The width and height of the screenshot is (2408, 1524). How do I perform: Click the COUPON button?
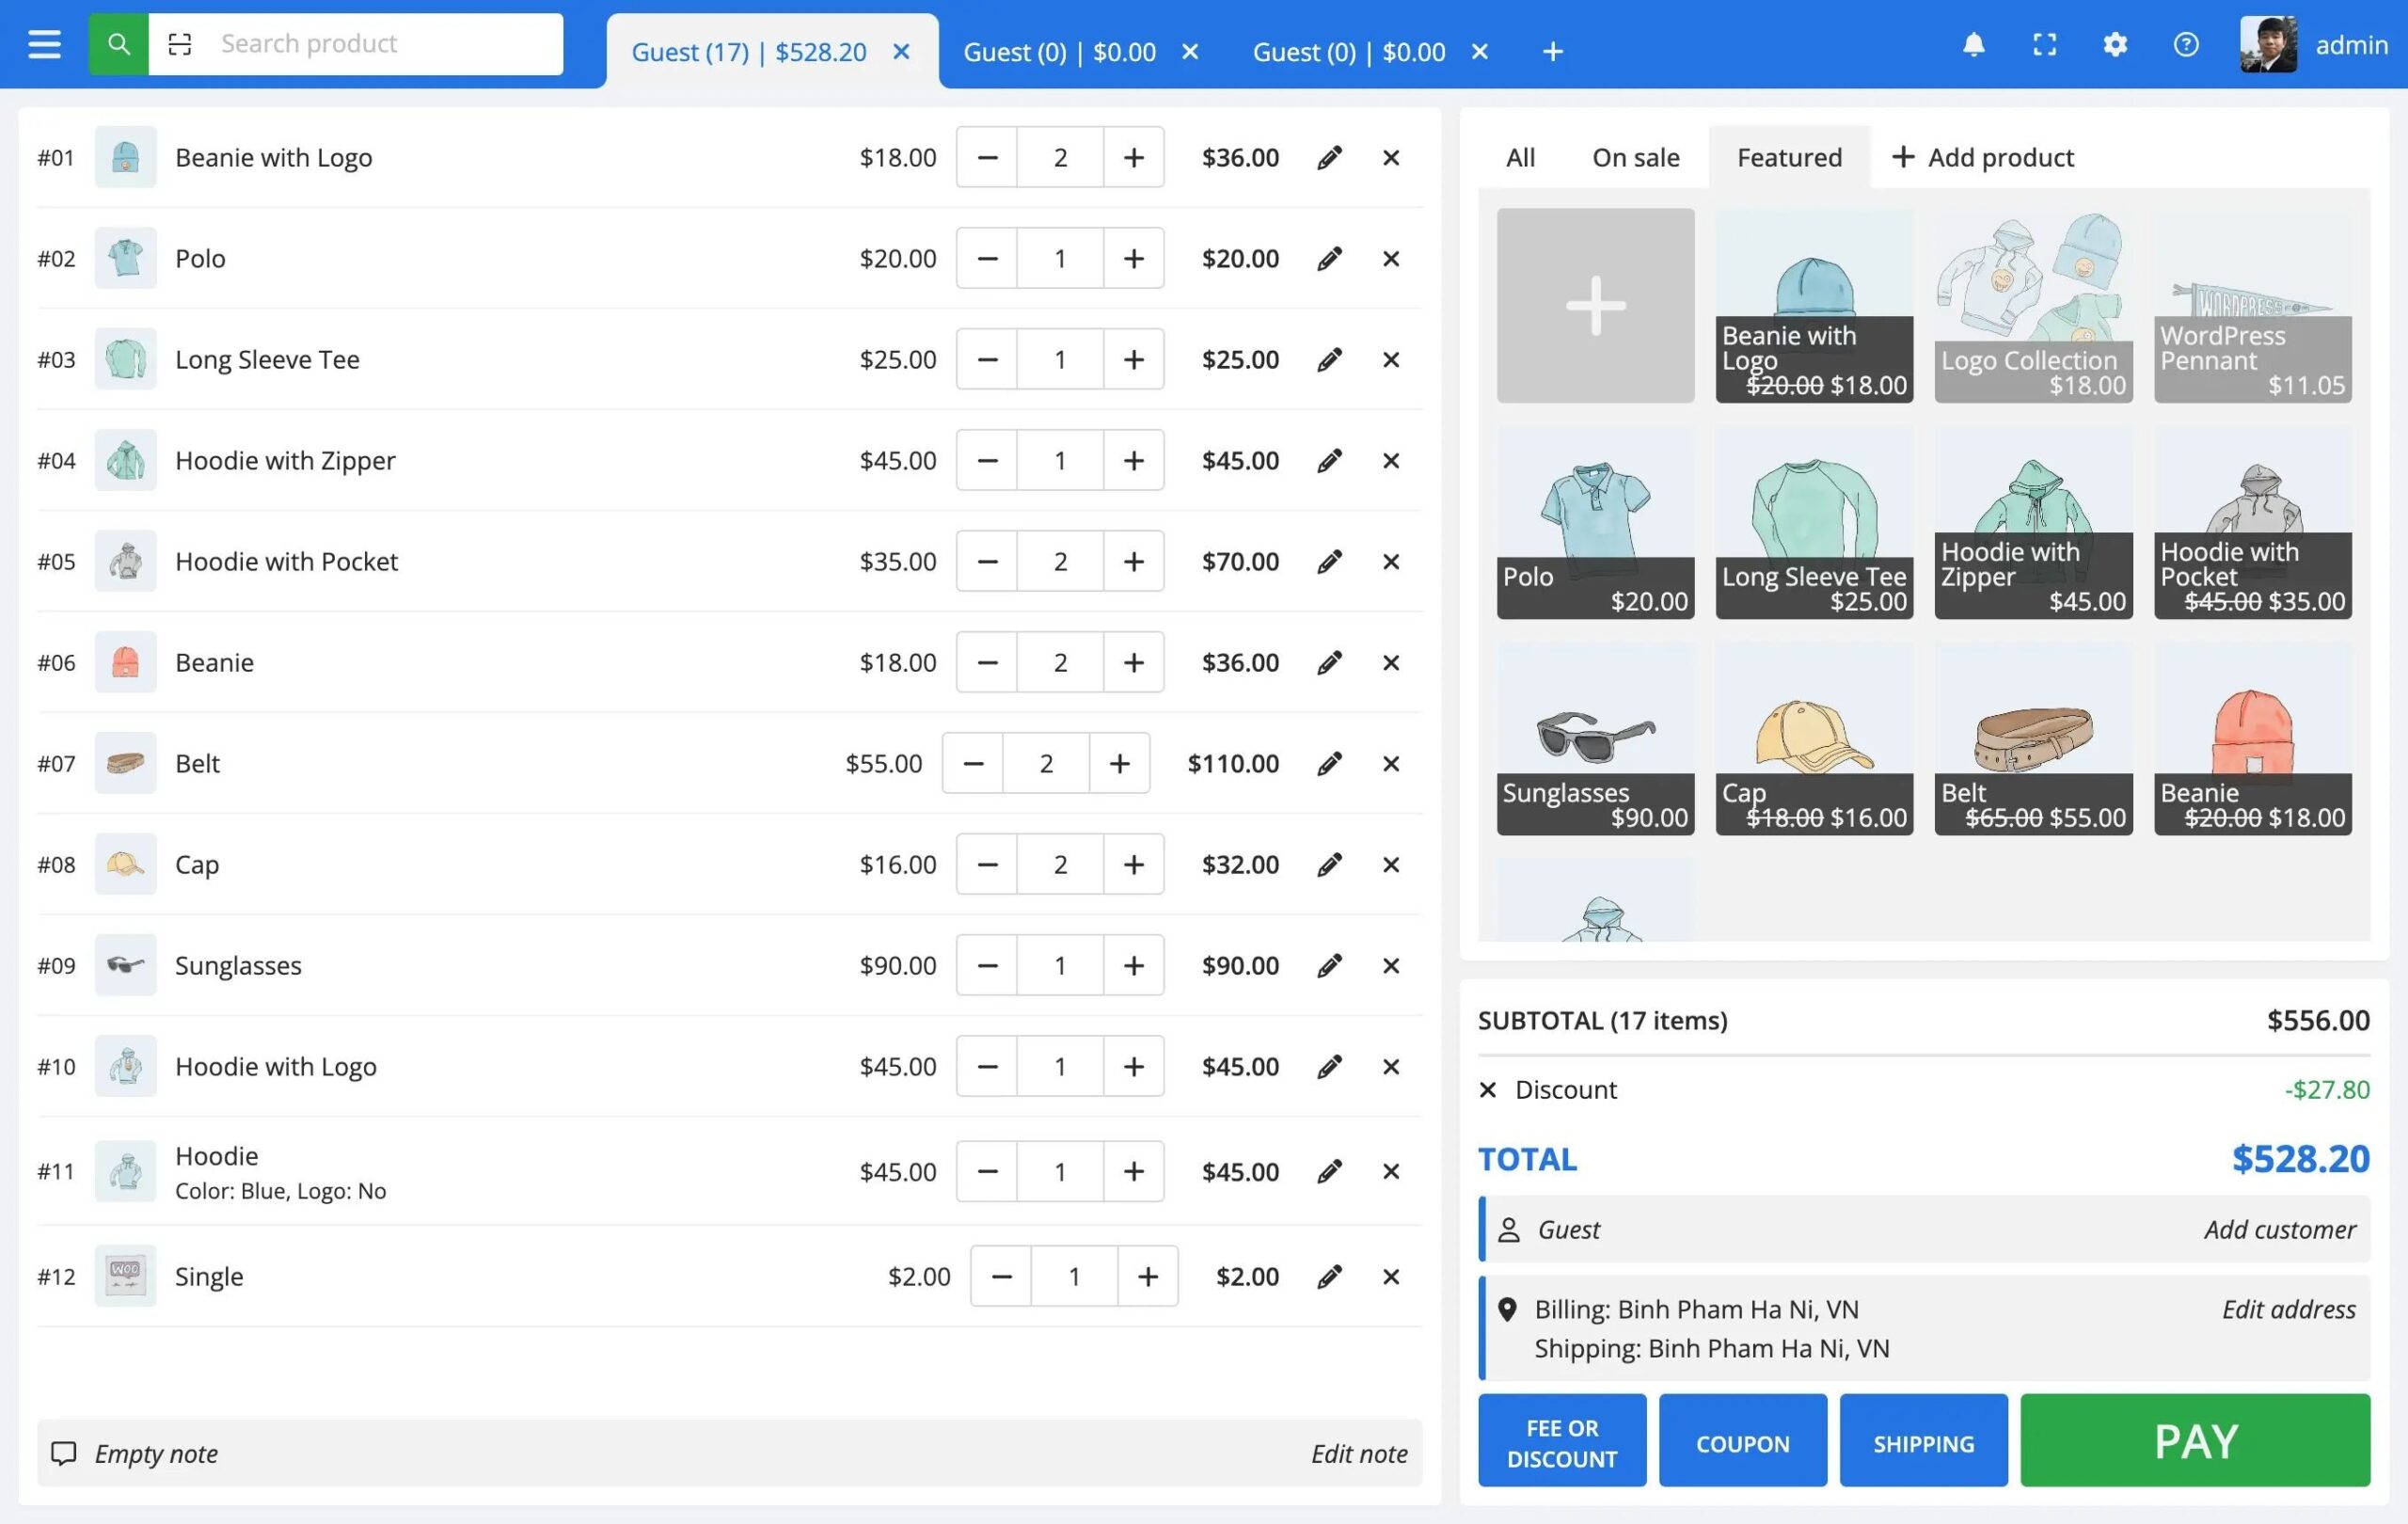click(x=1742, y=1443)
